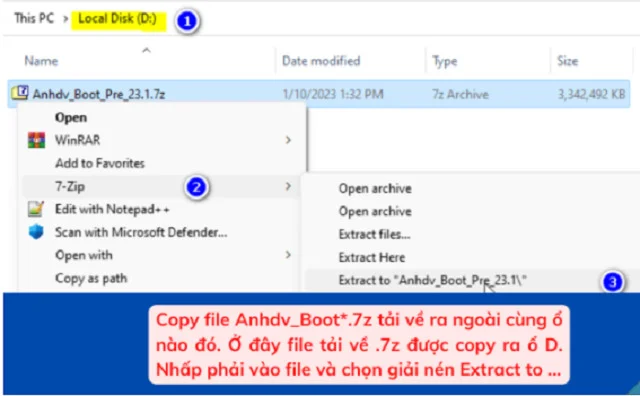This screenshot has height=396, width=640.
Task: Choose Extract files... in 7-Zip submenu
Action: pos(374,234)
